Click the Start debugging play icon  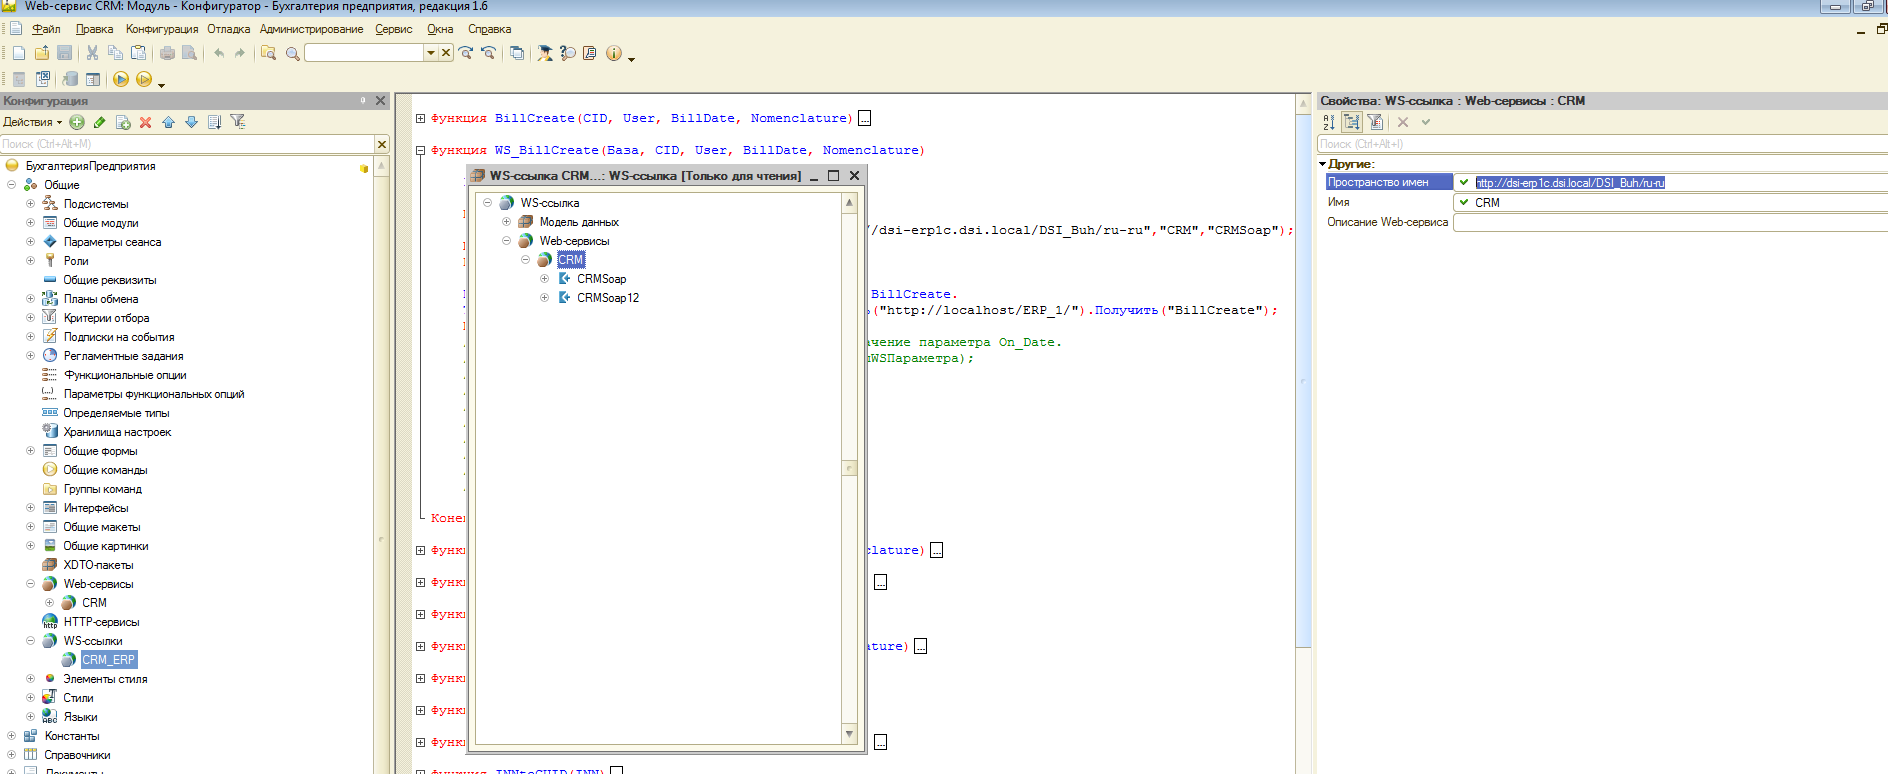pyautogui.click(x=121, y=79)
